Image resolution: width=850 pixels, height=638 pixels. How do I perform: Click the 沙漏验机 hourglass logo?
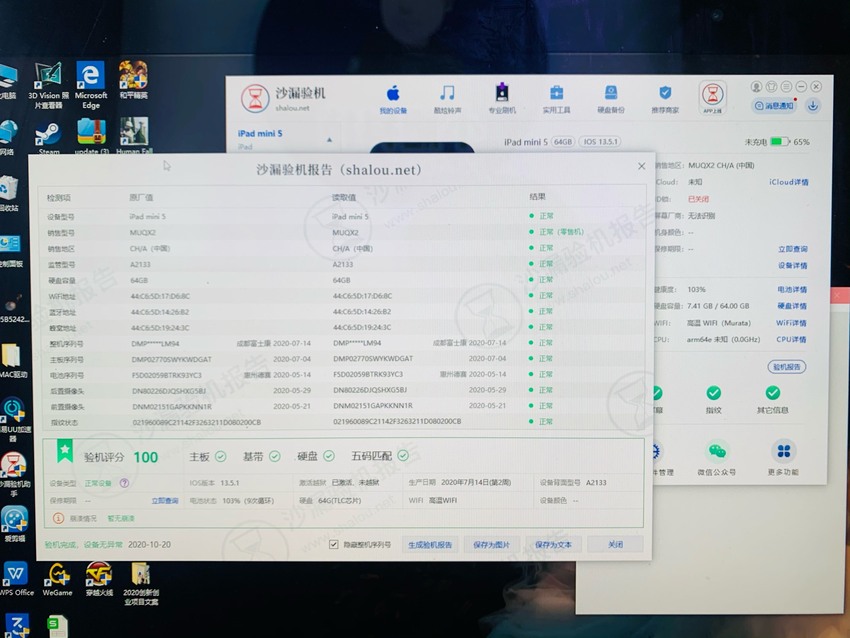click(x=255, y=98)
